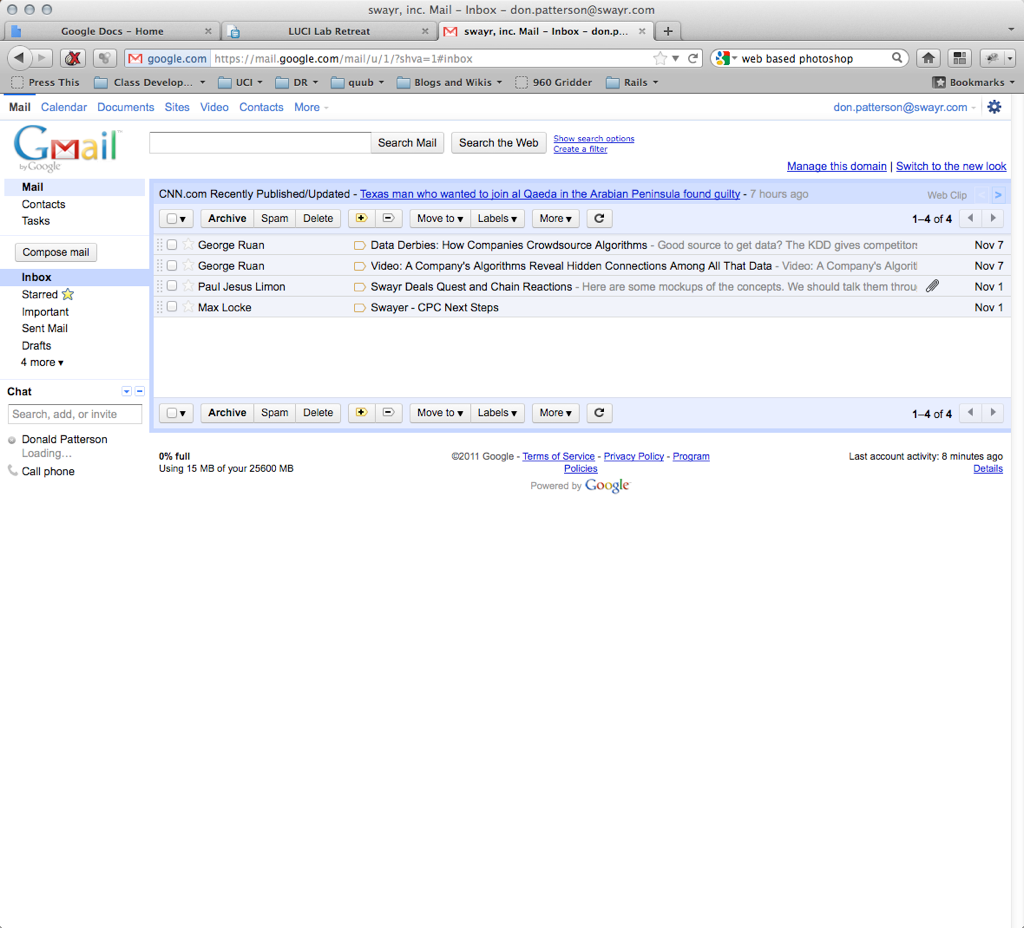Open the top Labels dropdown
The height and width of the screenshot is (928, 1024).
(x=497, y=218)
